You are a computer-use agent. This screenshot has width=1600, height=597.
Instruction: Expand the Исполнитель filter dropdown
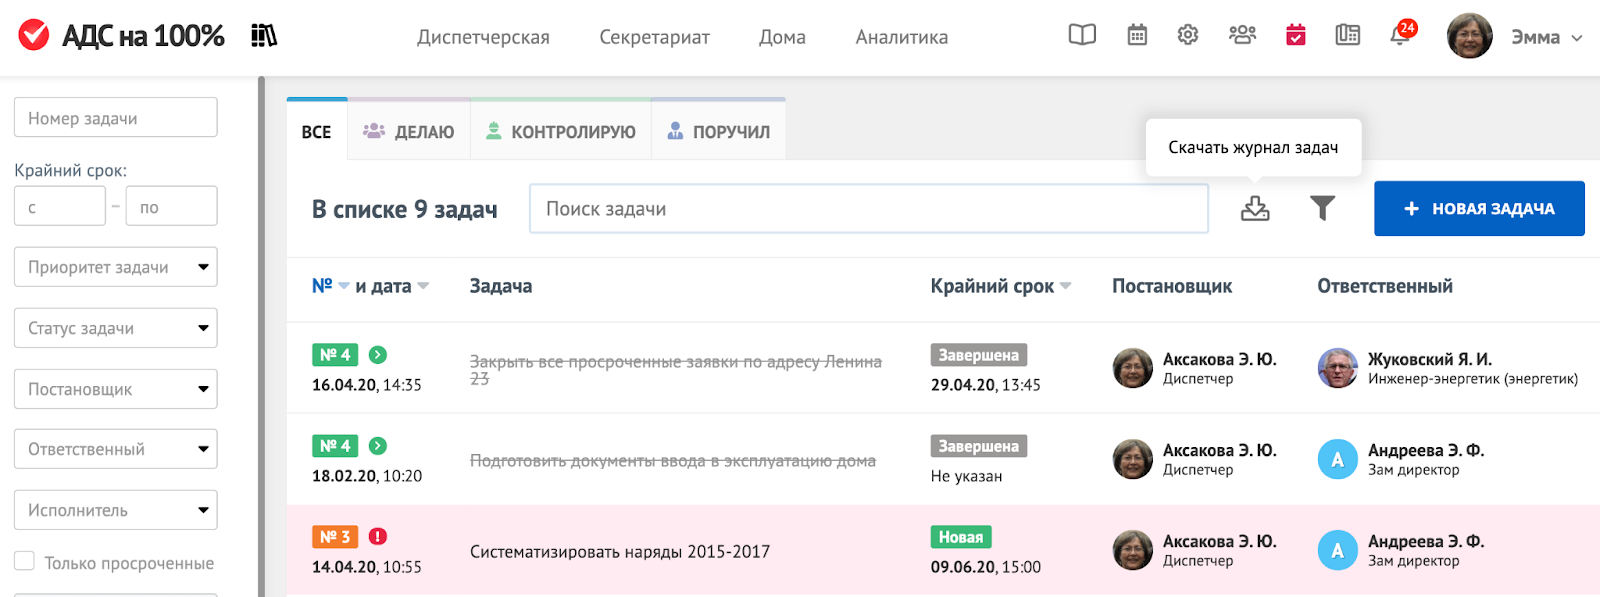point(116,510)
